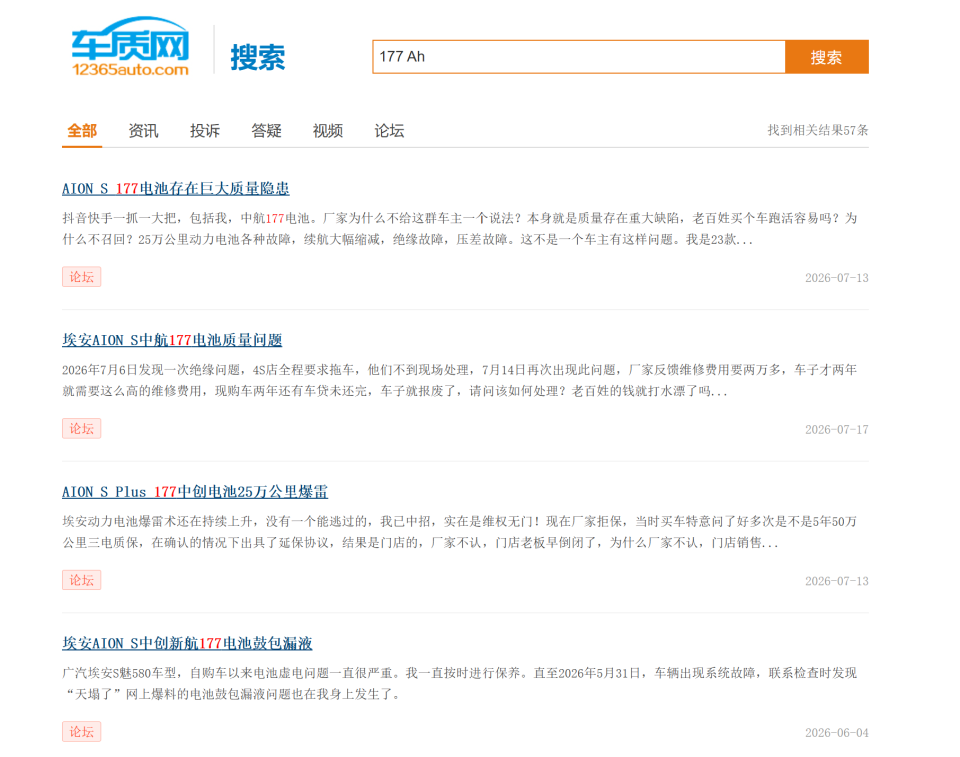Click 论坛 tag under AION S Plus 177中创电池 result
This screenshot has width=960, height=757.
coord(81,580)
